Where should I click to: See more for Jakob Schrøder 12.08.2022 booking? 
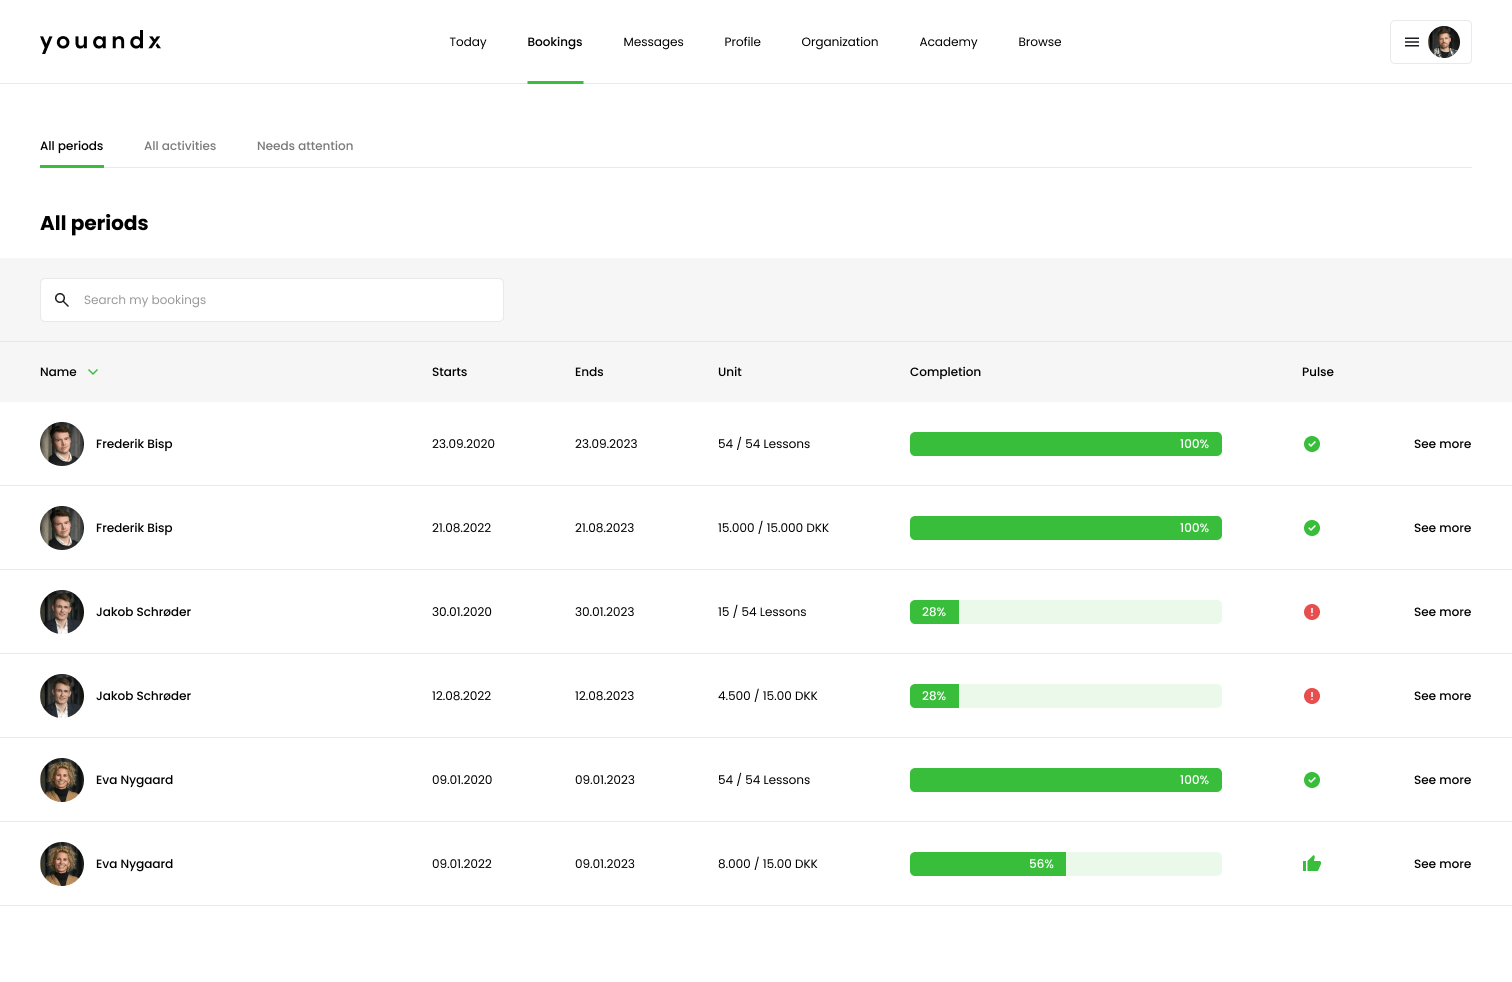1442,696
